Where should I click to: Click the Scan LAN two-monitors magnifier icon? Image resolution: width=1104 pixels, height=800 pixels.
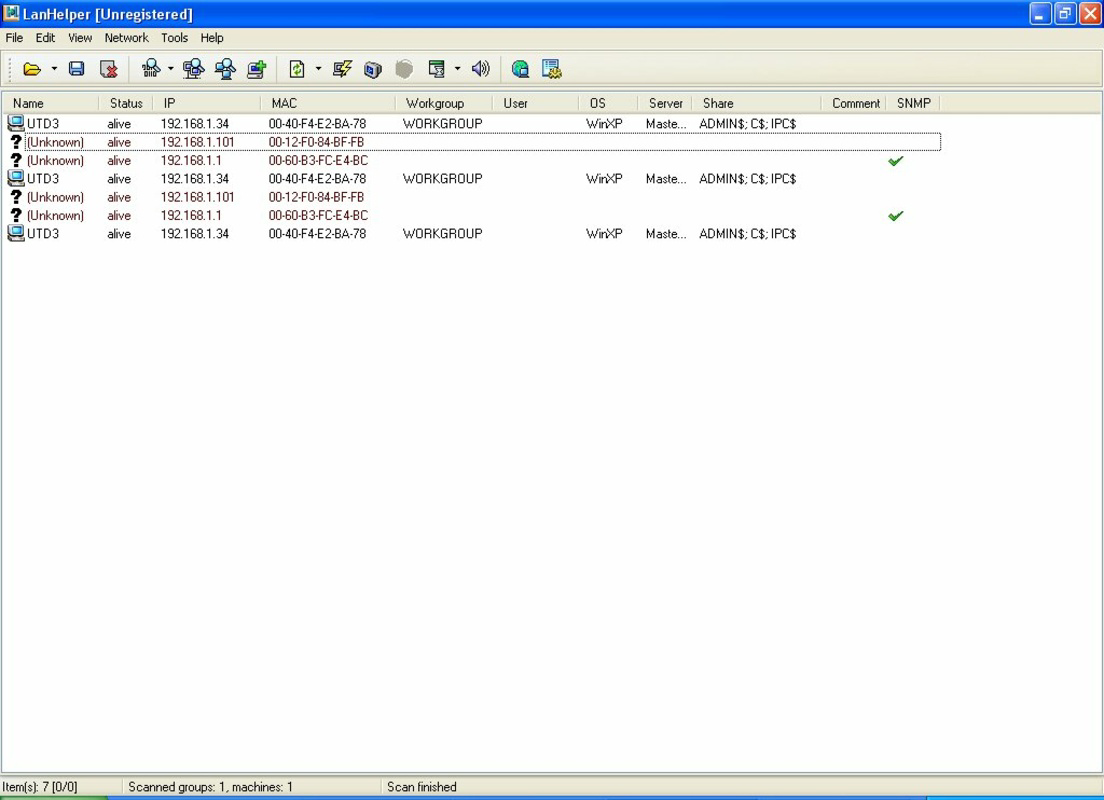[x=225, y=69]
